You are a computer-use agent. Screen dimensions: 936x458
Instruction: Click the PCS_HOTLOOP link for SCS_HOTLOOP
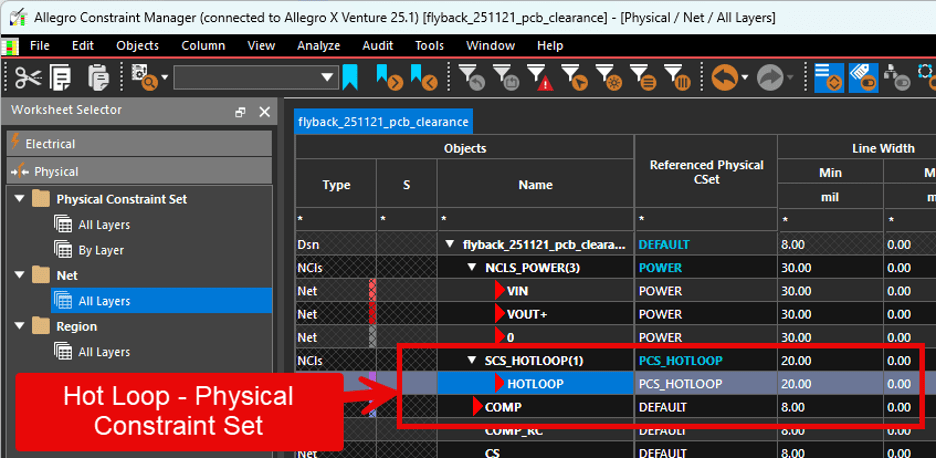(x=681, y=360)
